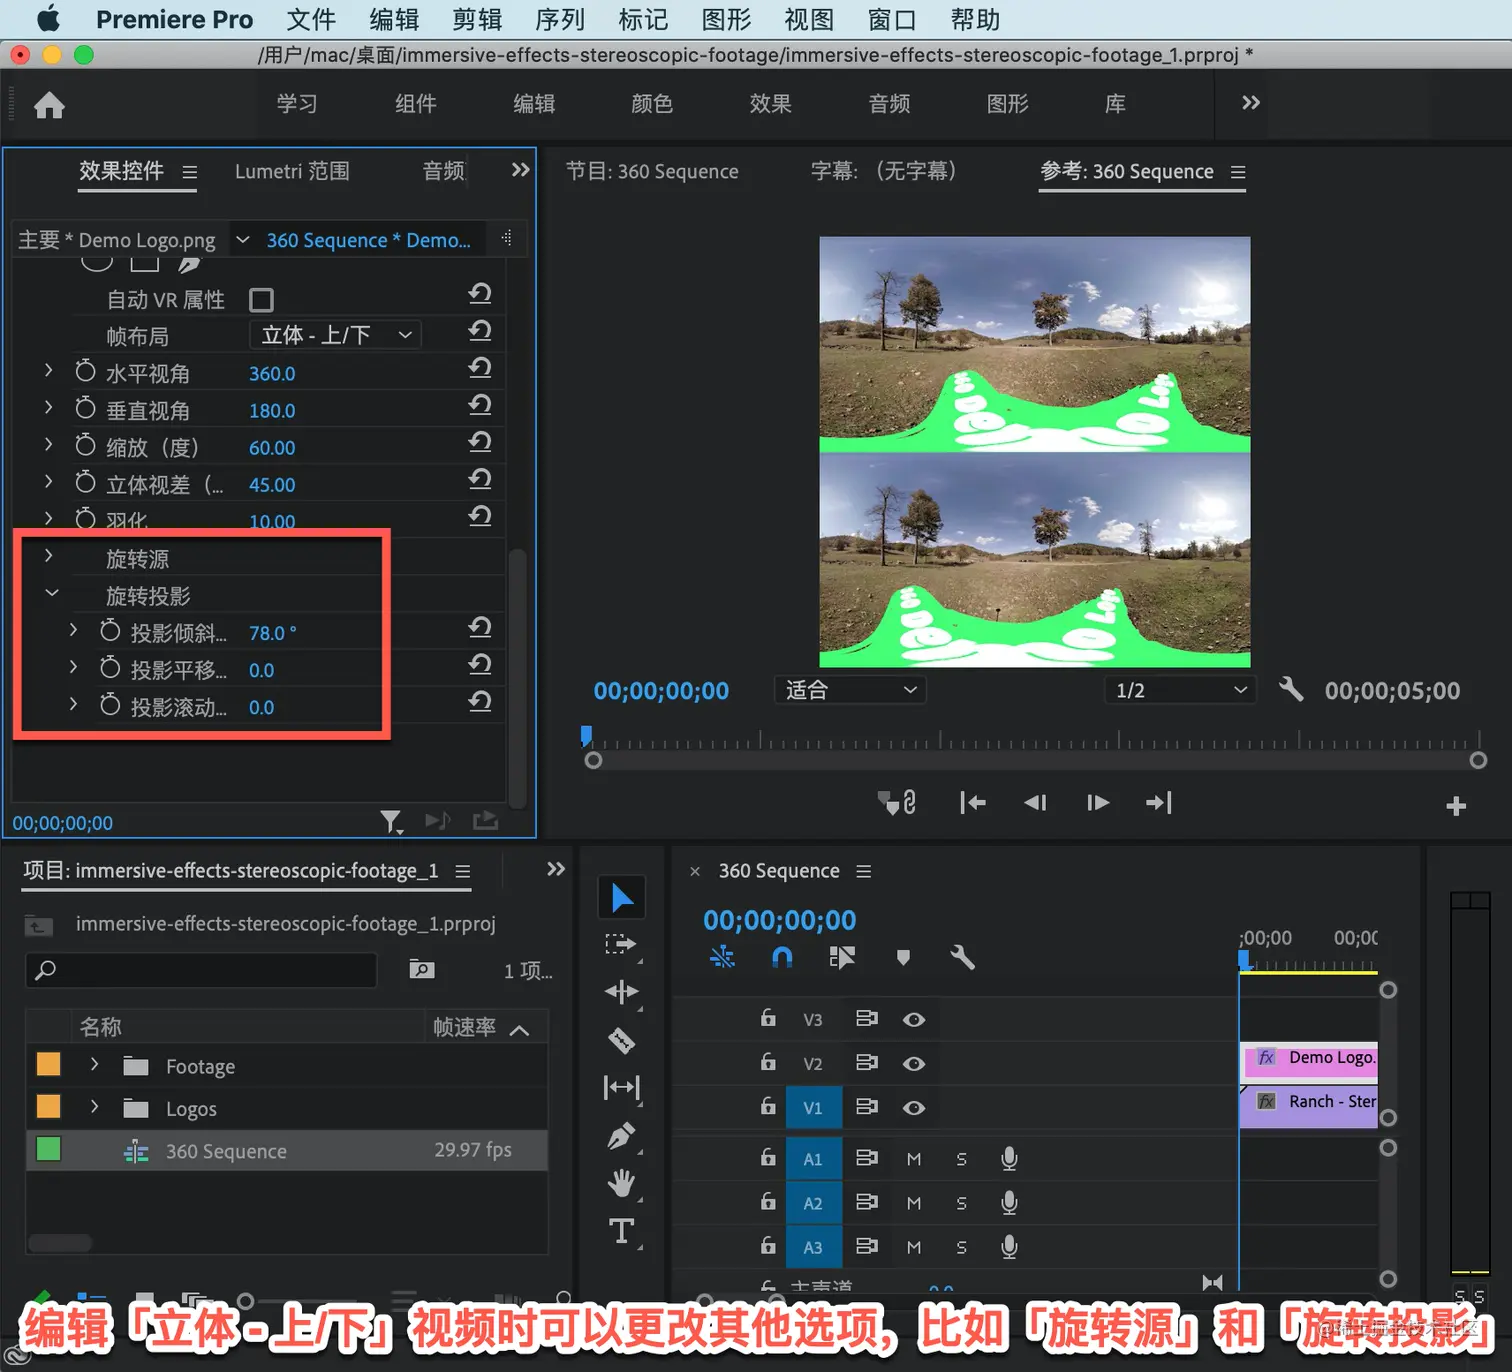The image size is (1512, 1372).
Task: Select the Selection arrow tool
Action: click(622, 897)
